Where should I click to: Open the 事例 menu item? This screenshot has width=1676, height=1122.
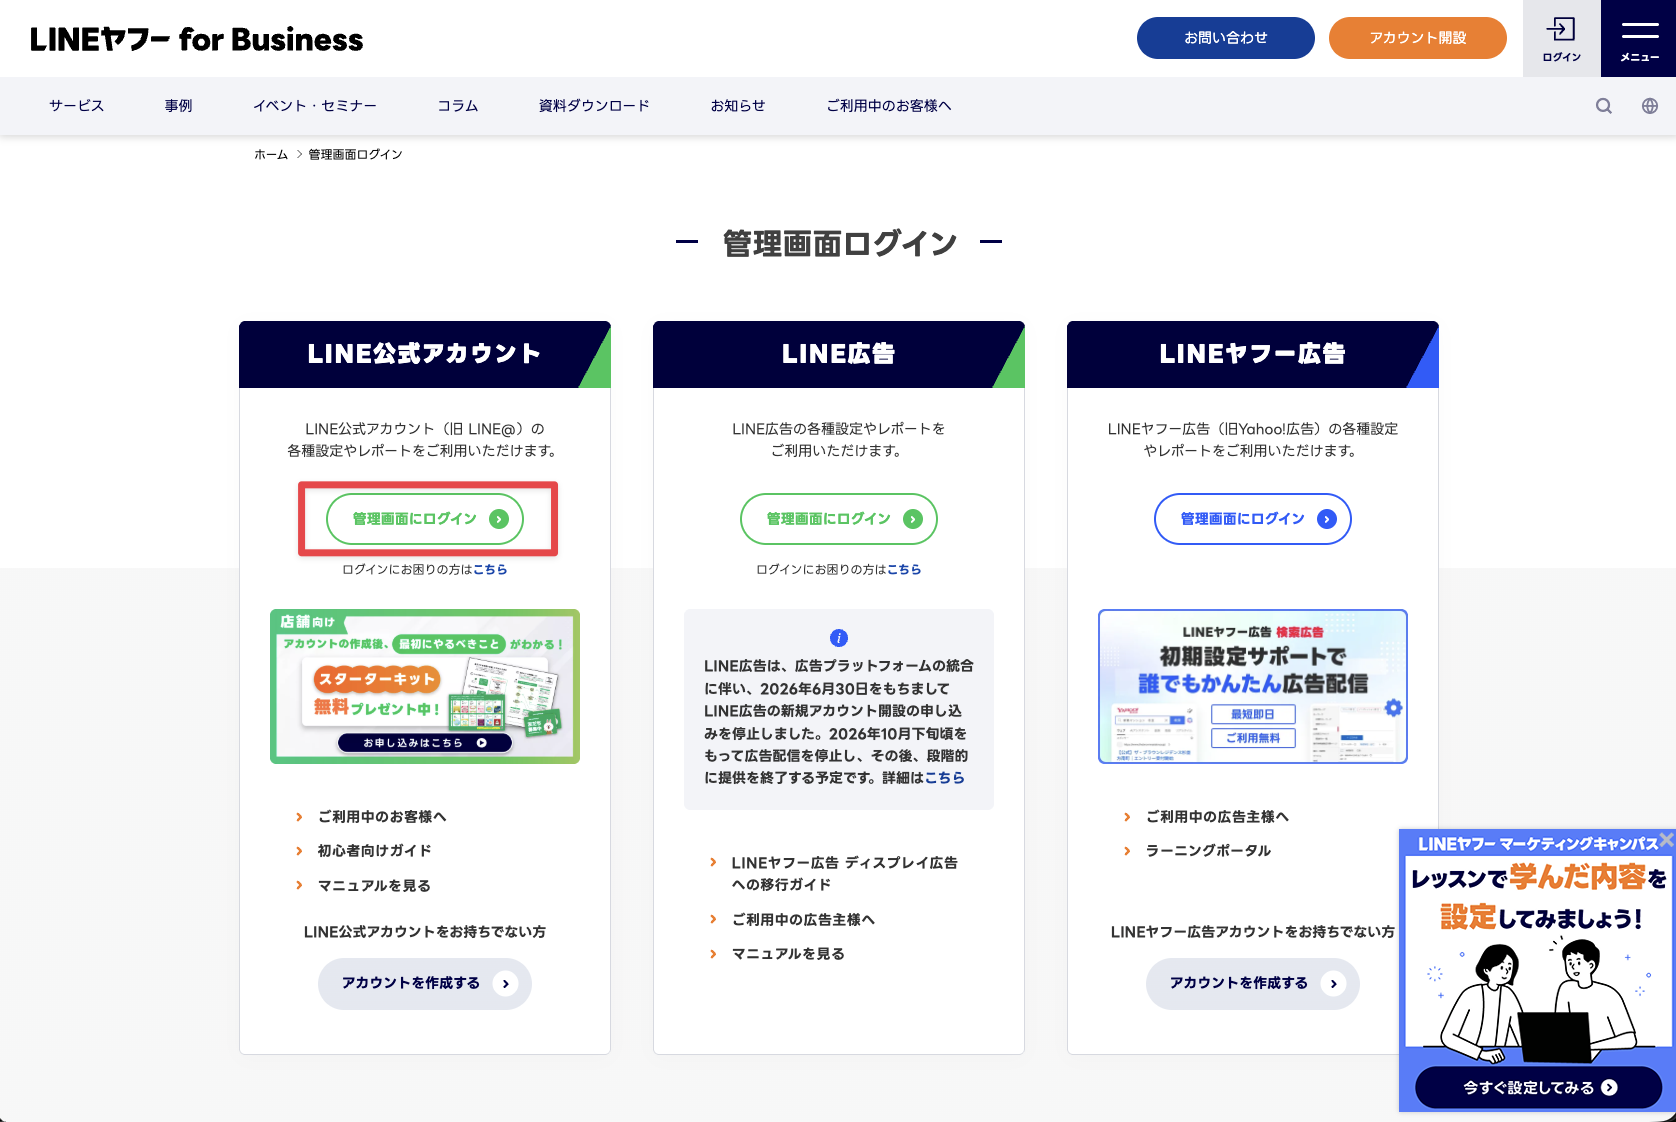coord(179,106)
